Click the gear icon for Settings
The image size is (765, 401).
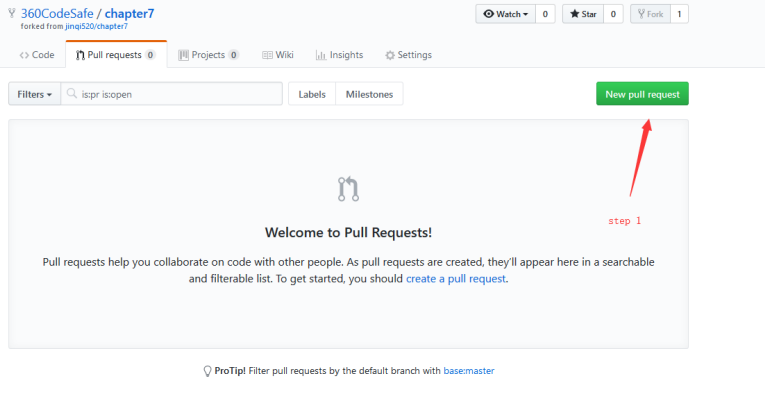(x=390, y=55)
